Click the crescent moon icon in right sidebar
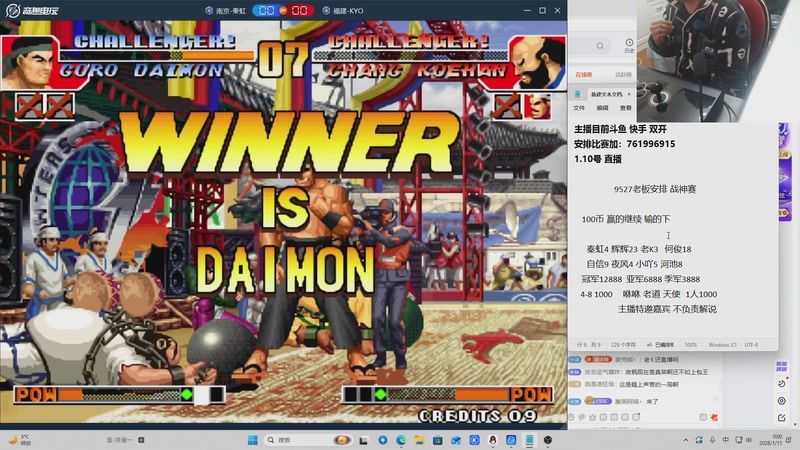This screenshot has width=800, height=450. tap(782, 383)
